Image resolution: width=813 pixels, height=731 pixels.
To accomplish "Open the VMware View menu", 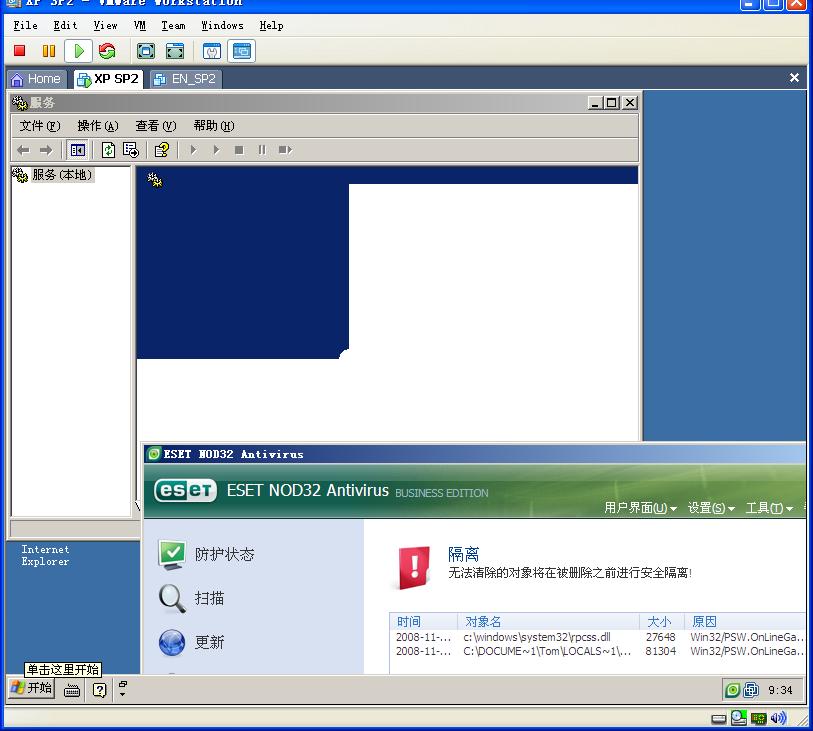I will pos(105,25).
